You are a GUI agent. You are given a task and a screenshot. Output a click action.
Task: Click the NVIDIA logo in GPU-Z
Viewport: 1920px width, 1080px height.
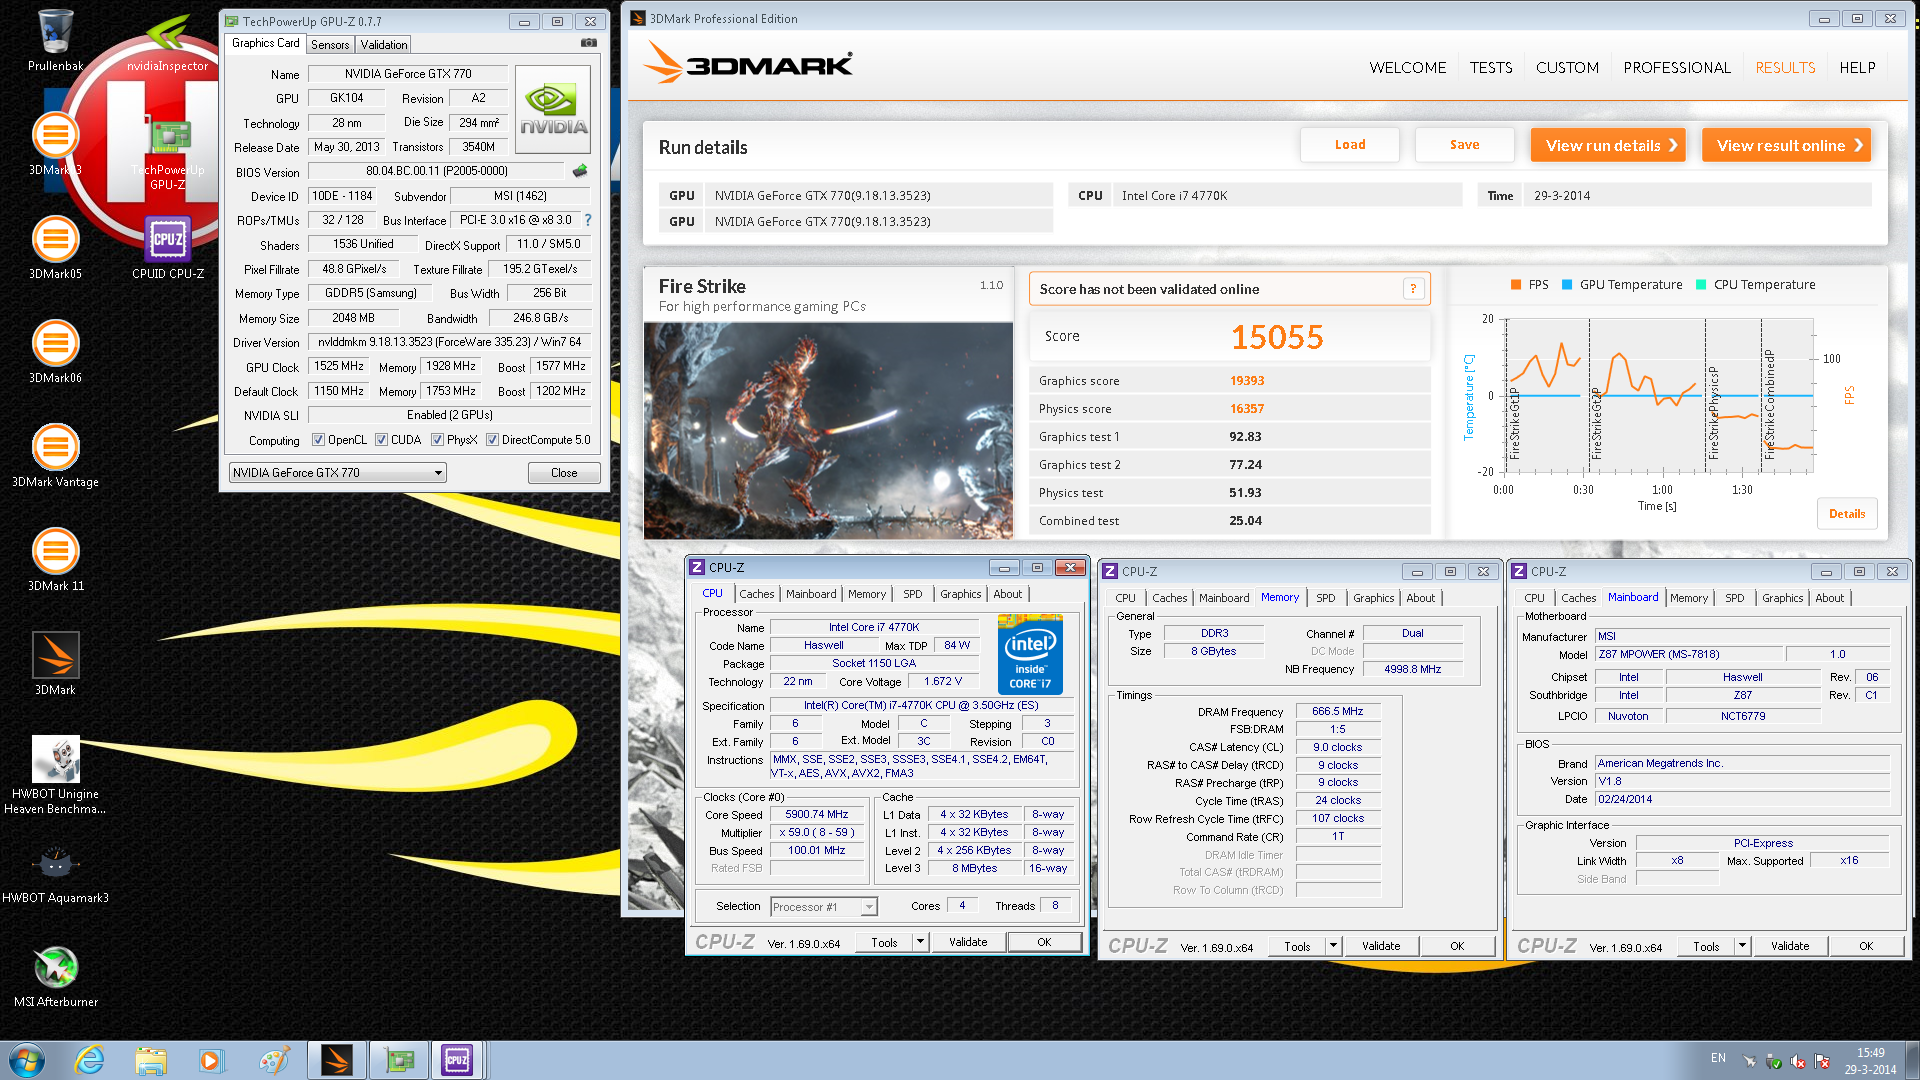553,109
